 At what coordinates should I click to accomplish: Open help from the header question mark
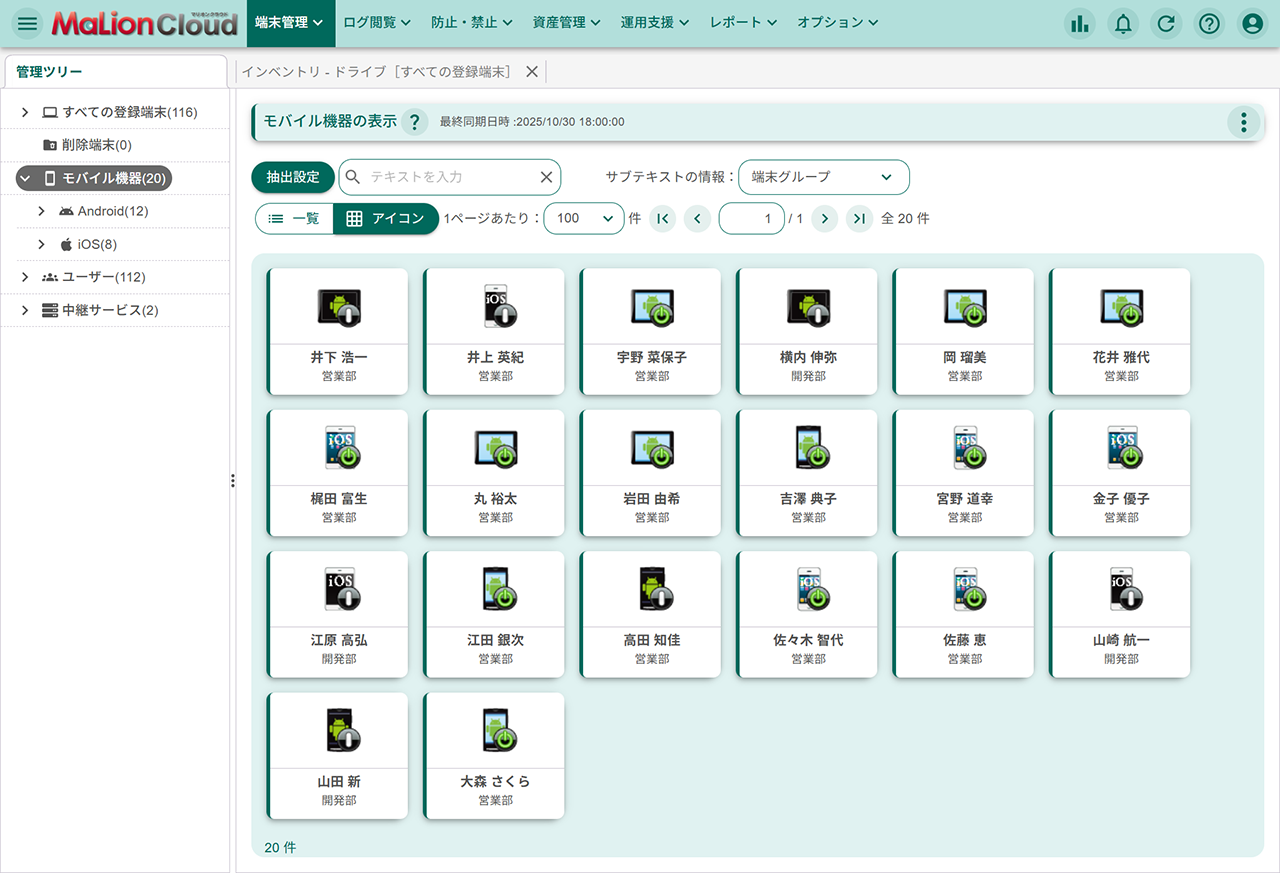pyautogui.click(x=1209, y=24)
